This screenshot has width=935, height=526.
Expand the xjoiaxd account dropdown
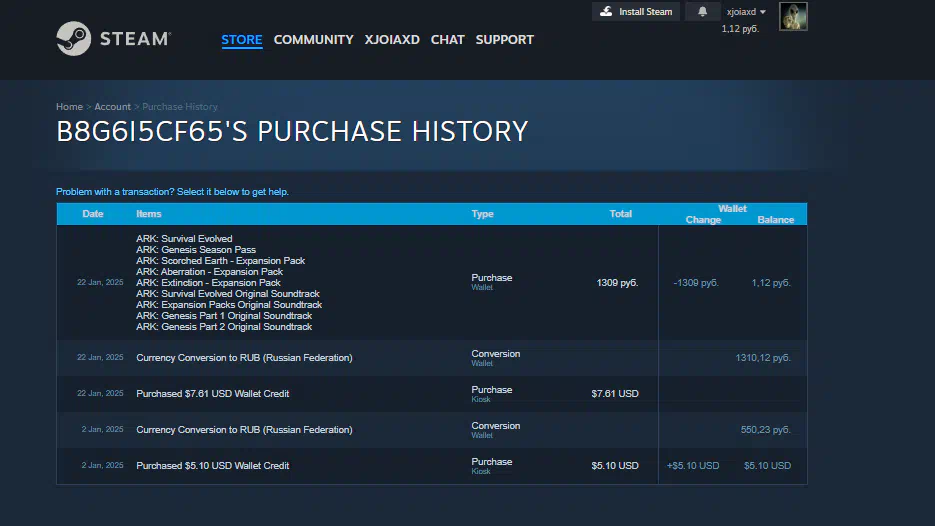[746, 12]
